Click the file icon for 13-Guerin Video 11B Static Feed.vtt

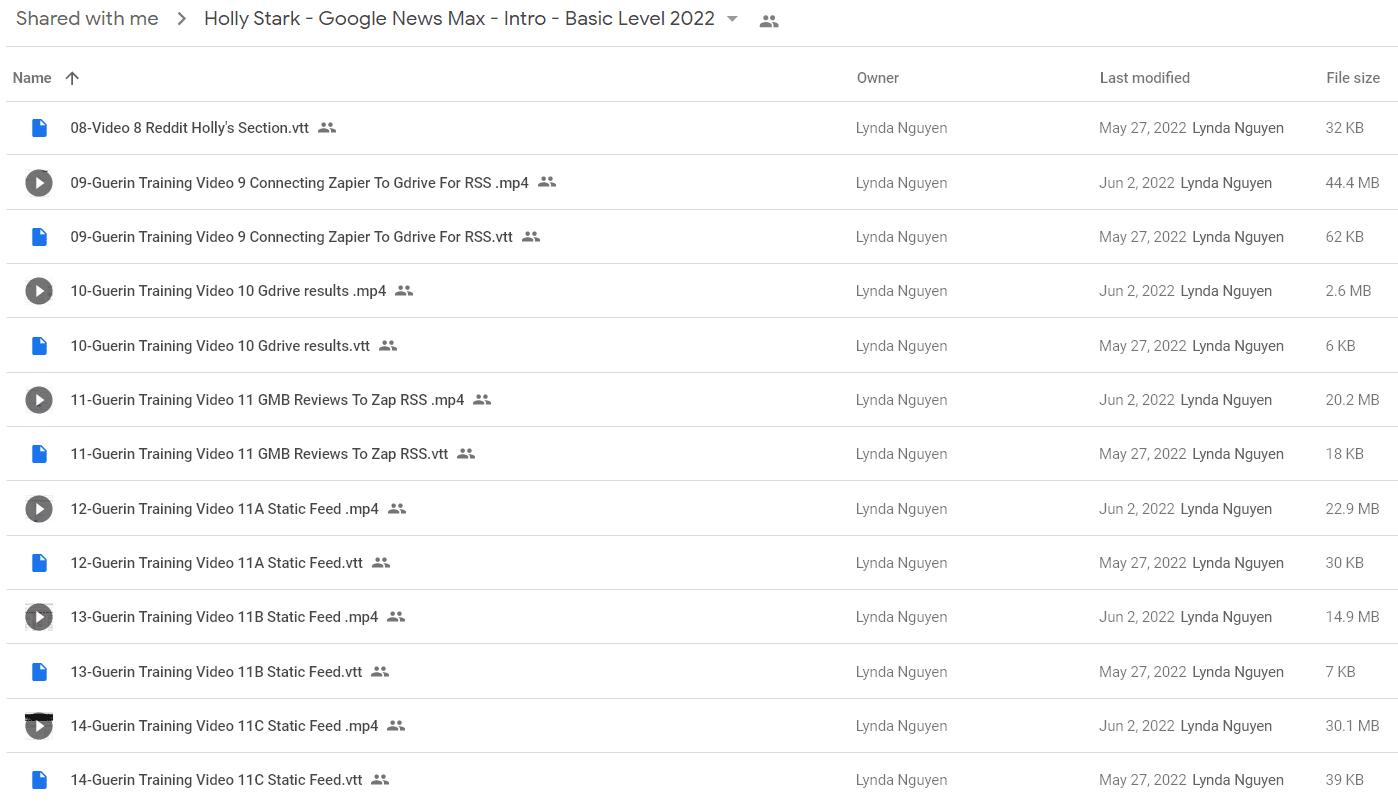coord(39,672)
